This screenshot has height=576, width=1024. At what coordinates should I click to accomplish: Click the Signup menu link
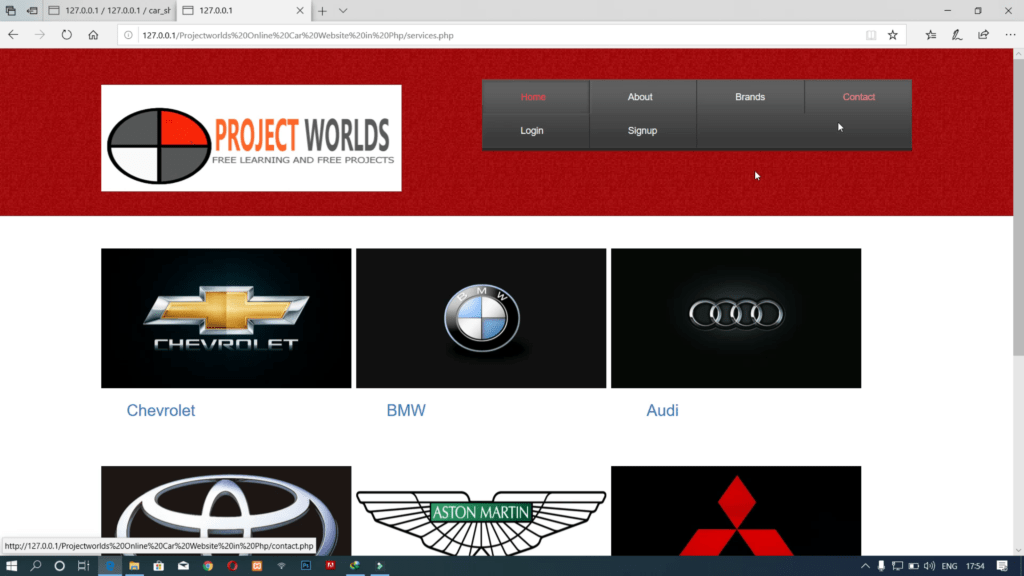click(642, 130)
